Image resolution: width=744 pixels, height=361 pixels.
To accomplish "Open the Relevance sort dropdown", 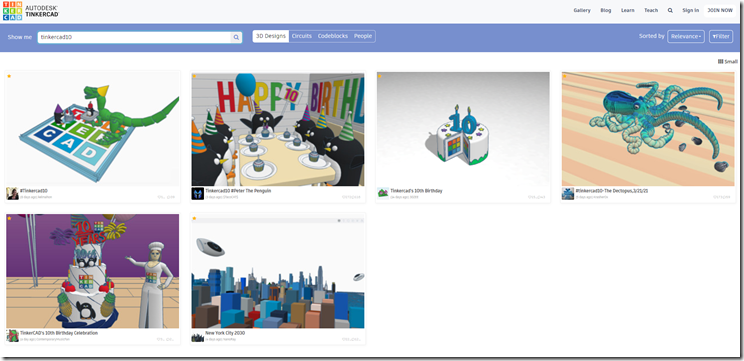I will (686, 37).
